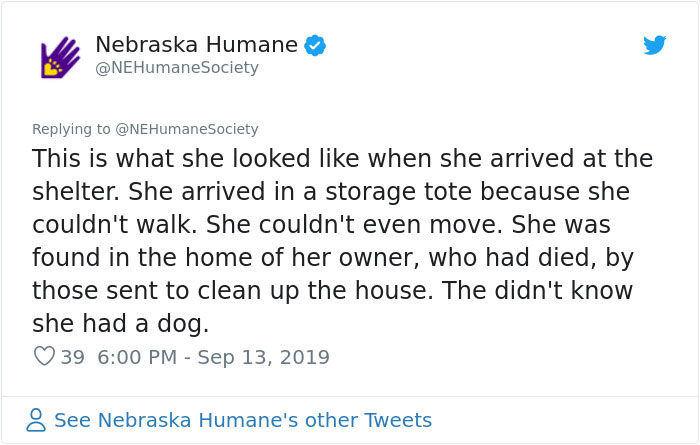Open the 6:00 PM tweet timestamp
The image size is (700, 445).
pyautogui.click(x=137, y=357)
